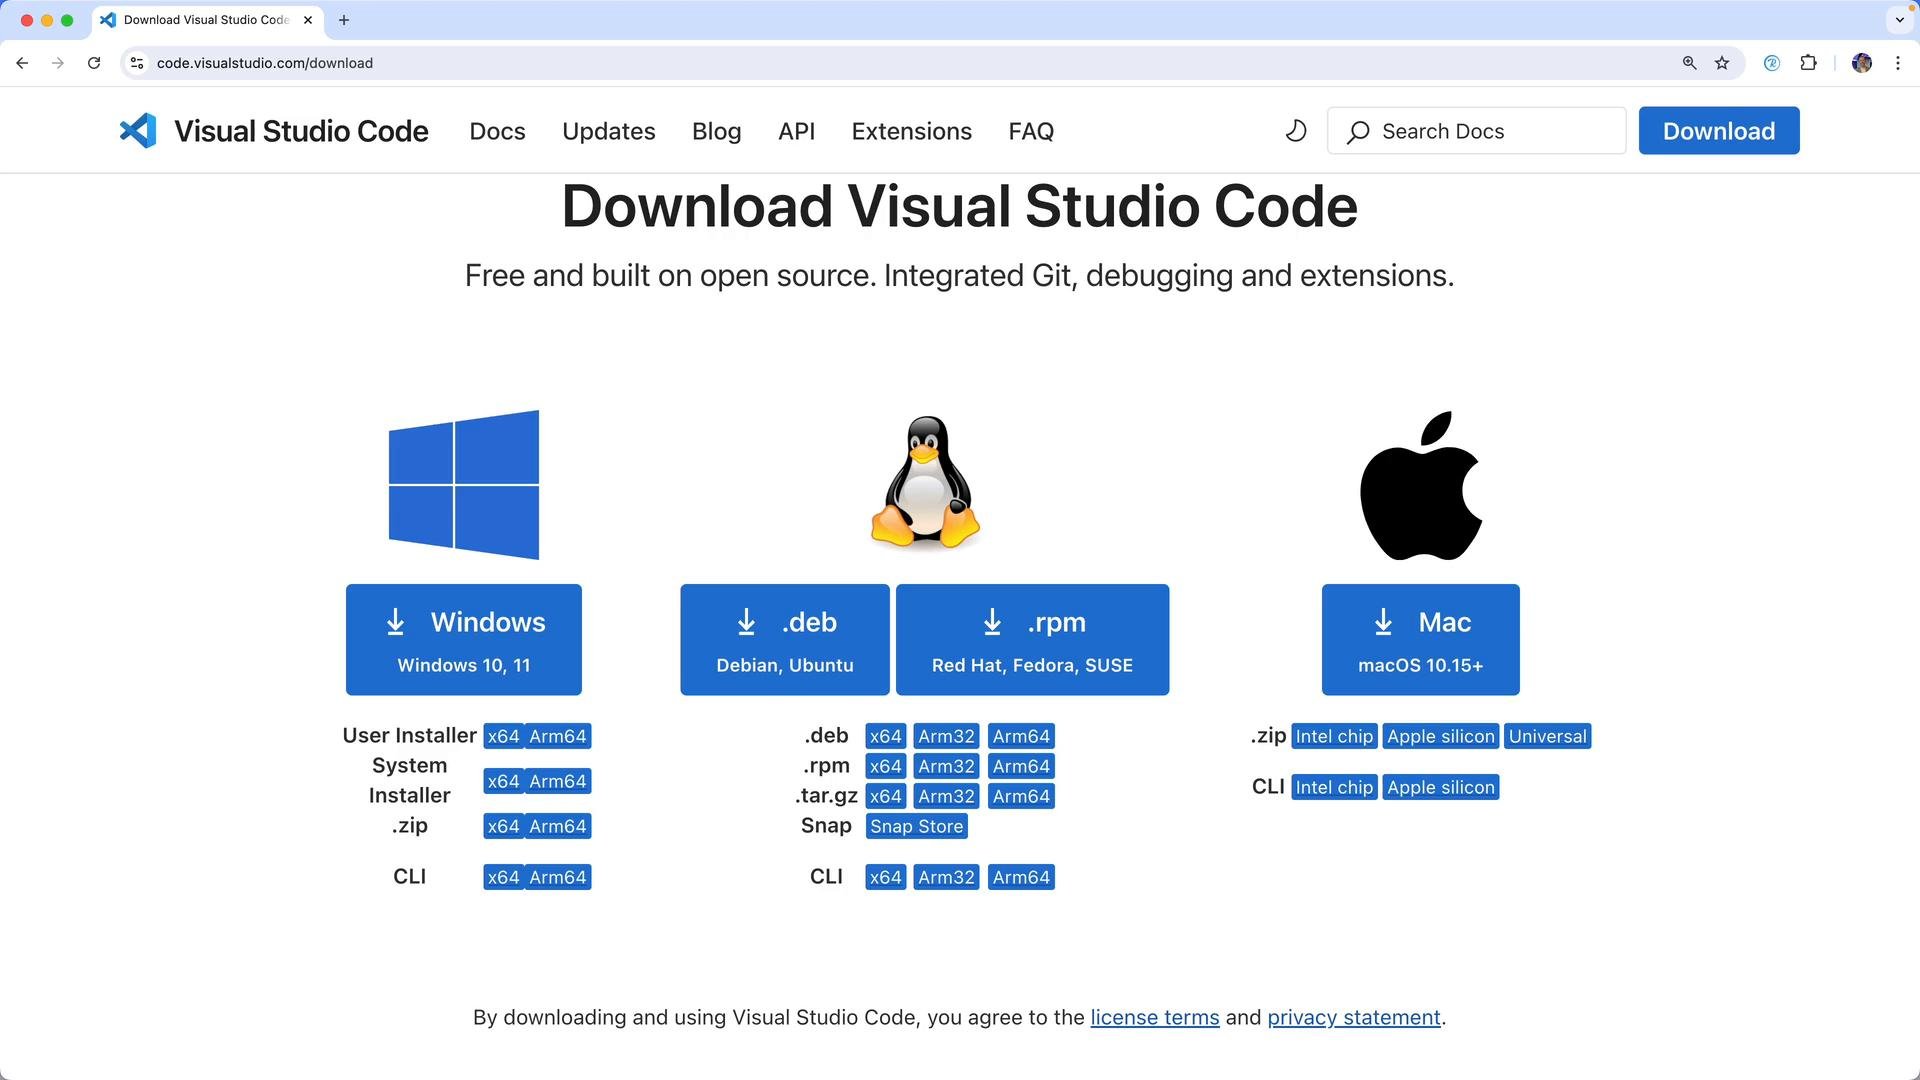Image resolution: width=1920 pixels, height=1080 pixels.
Task: Click the blue Download button in header
Action: (1719, 131)
